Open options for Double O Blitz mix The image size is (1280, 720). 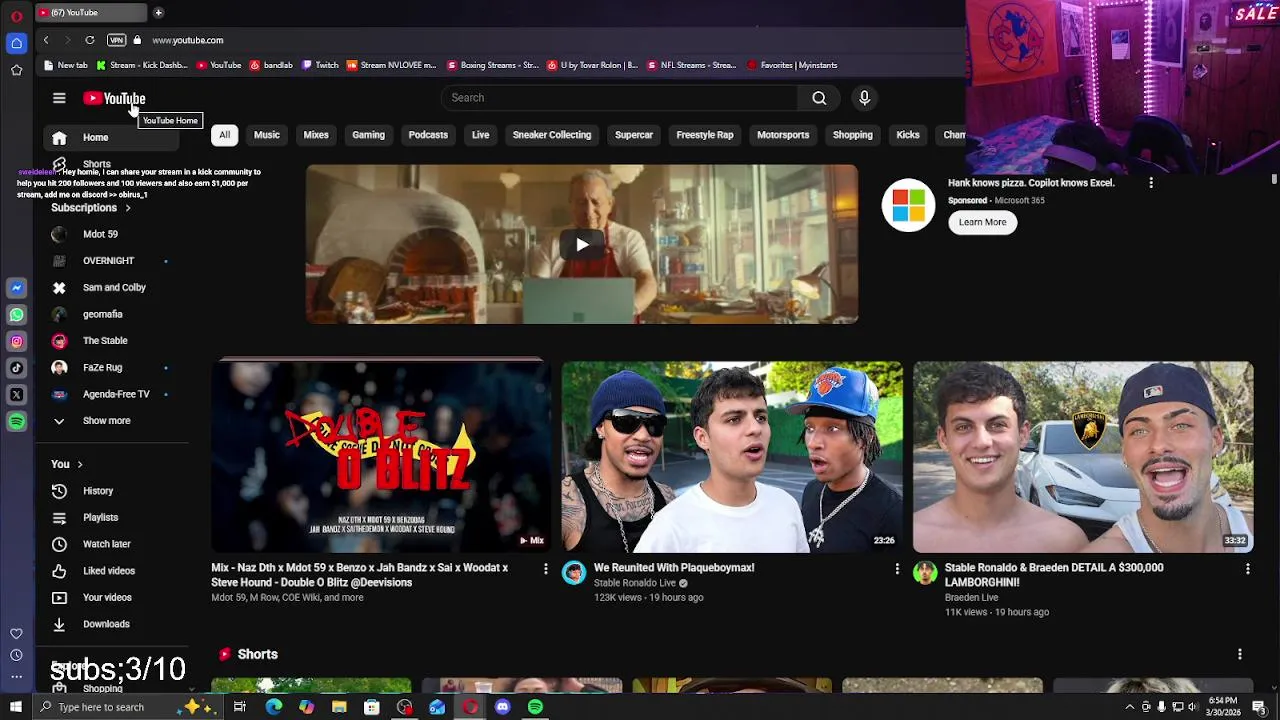[x=545, y=568]
